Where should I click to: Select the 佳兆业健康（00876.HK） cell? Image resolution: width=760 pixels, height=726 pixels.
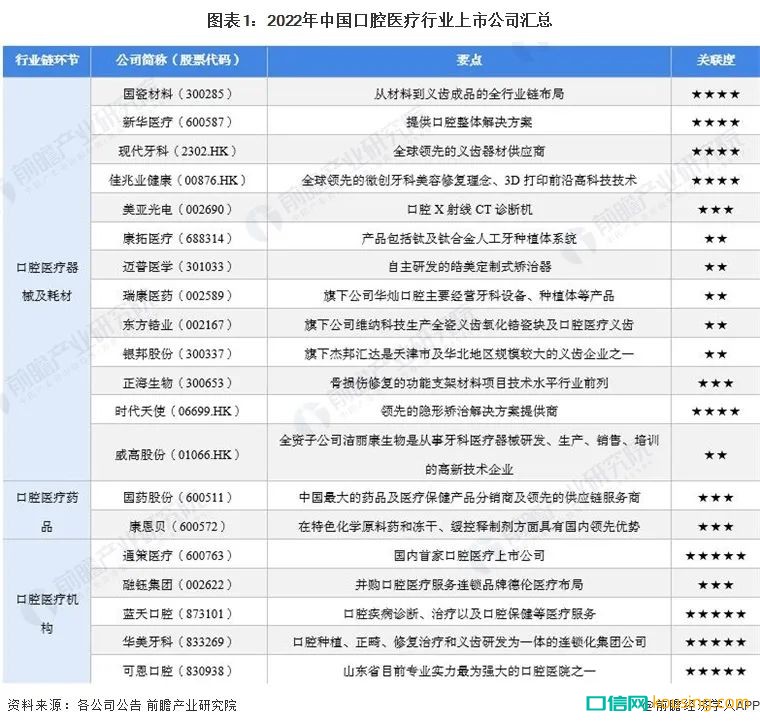pyautogui.click(x=178, y=180)
